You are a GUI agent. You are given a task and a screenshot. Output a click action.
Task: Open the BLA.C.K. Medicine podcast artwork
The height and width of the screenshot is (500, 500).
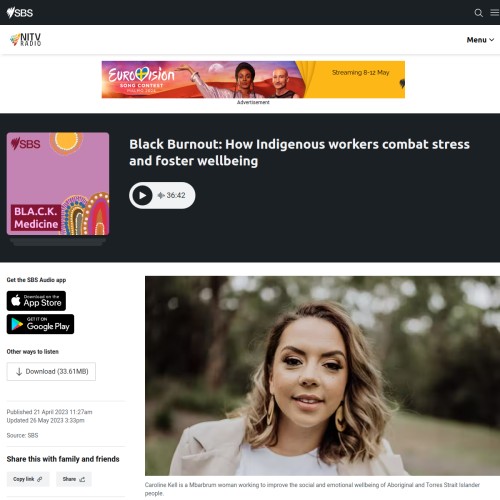click(58, 184)
